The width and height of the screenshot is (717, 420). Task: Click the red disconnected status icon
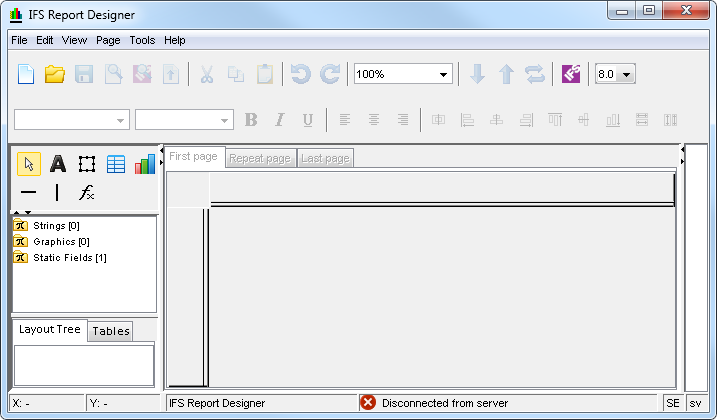pos(368,403)
